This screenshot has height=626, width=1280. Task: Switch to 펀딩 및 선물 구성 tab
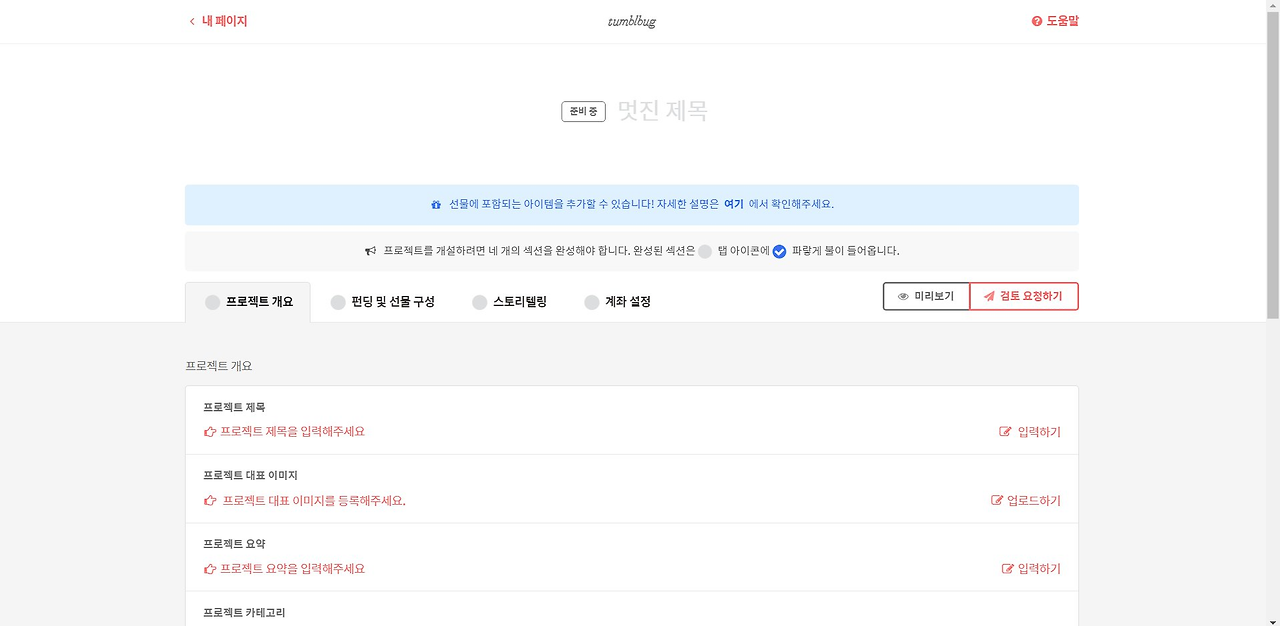point(382,302)
